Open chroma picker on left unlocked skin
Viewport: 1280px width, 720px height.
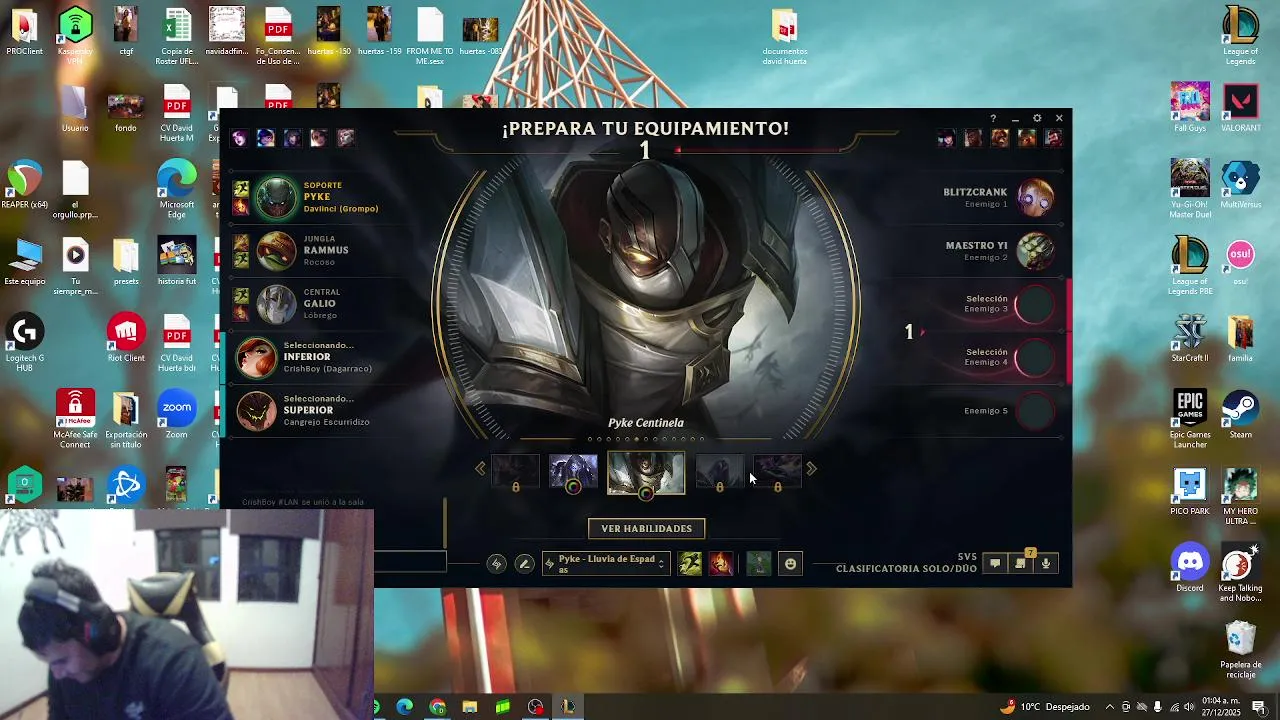click(573, 487)
